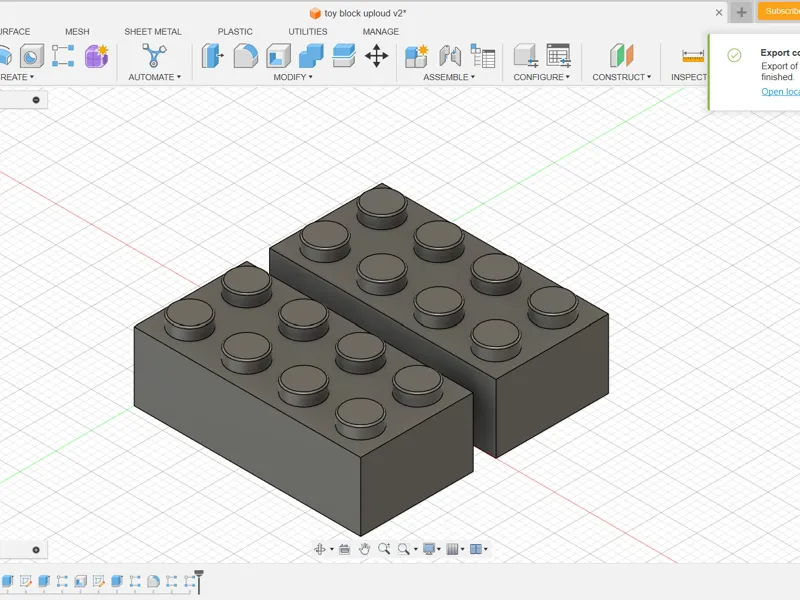Click the Move/Copy arrows icon
800x600 pixels.
click(x=377, y=56)
